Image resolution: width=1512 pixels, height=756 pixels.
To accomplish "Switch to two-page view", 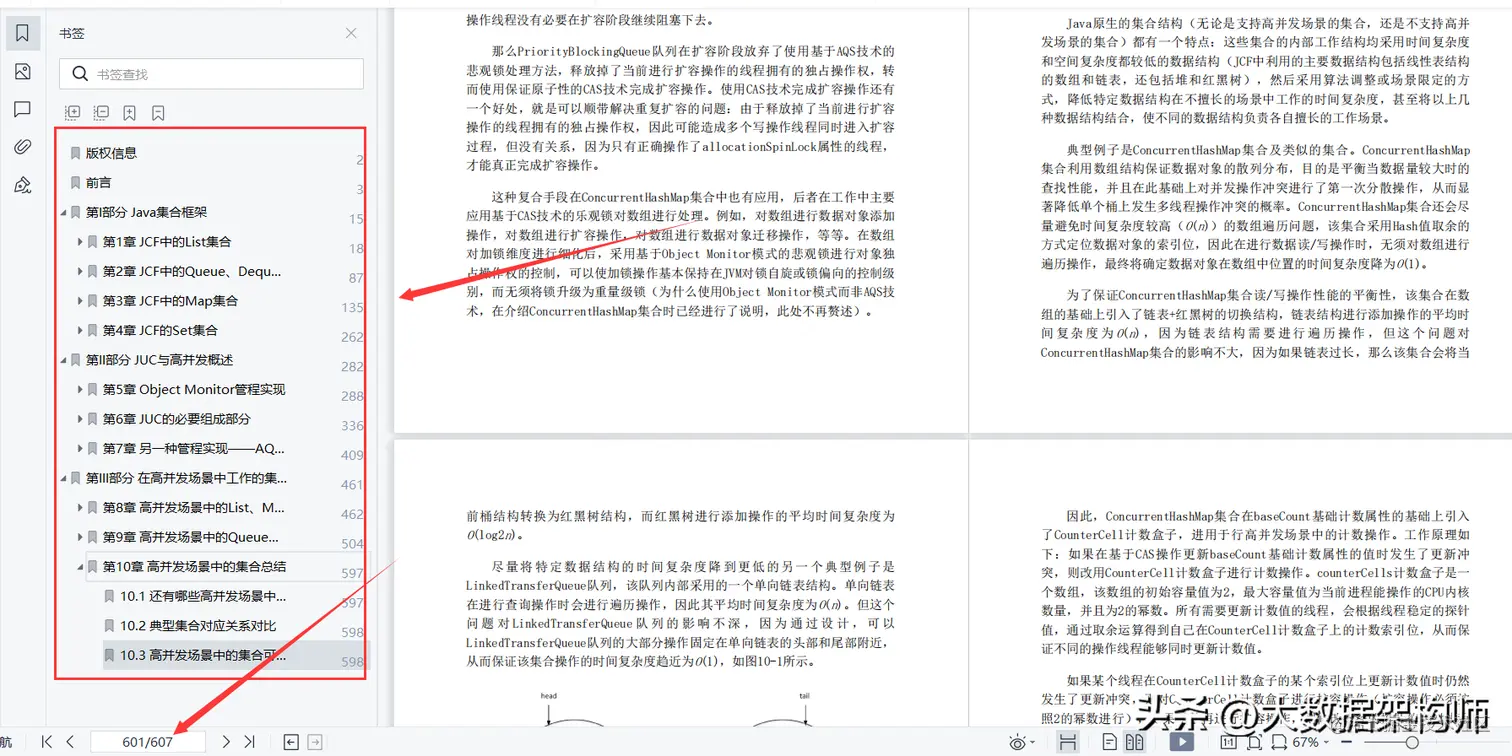I will click(1134, 742).
